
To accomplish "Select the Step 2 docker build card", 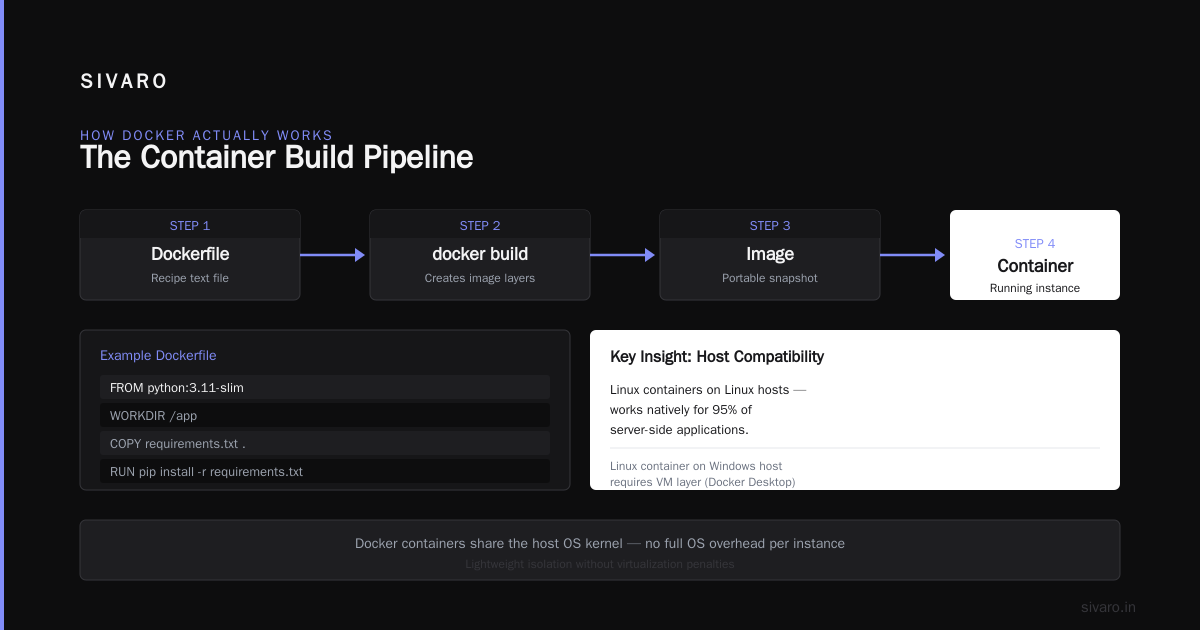I will [480, 255].
